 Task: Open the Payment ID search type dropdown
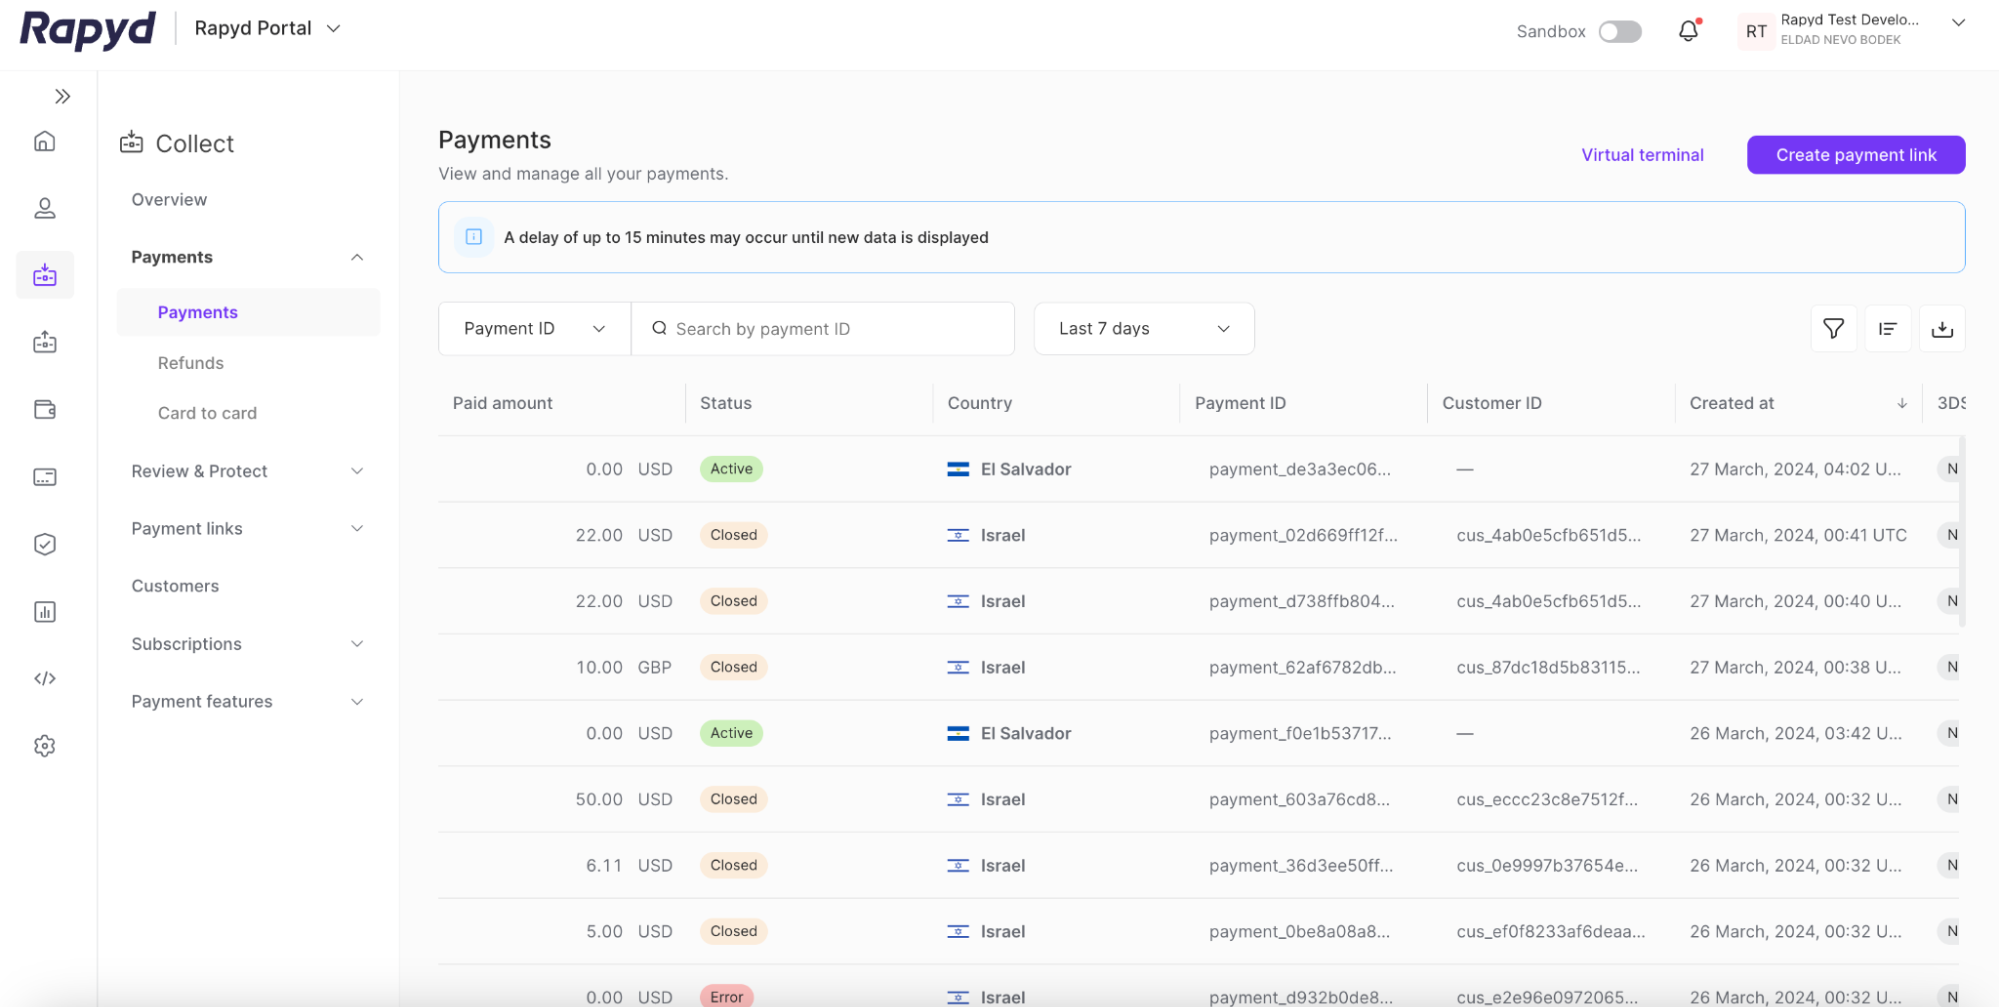[x=533, y=328]
